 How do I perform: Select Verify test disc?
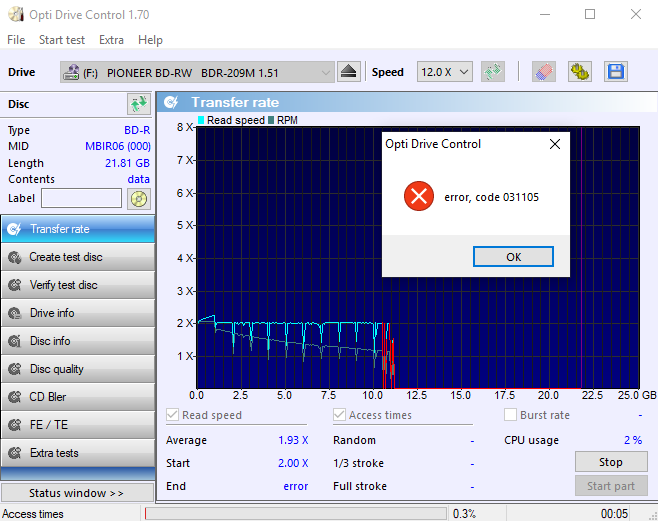(78, 285)
